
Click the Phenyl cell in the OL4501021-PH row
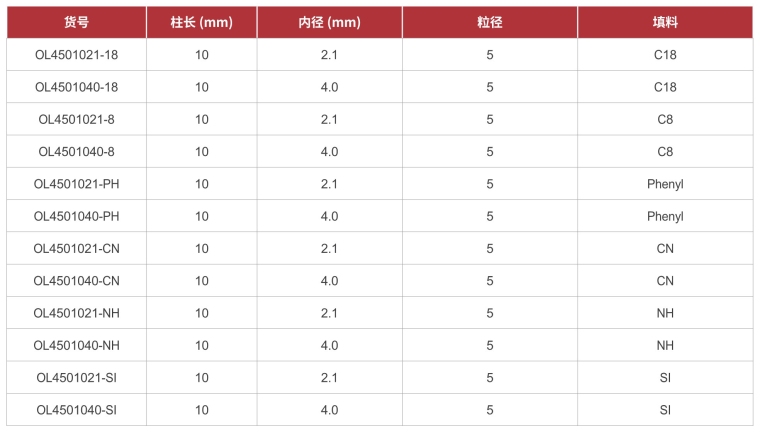tap(665, 184)
